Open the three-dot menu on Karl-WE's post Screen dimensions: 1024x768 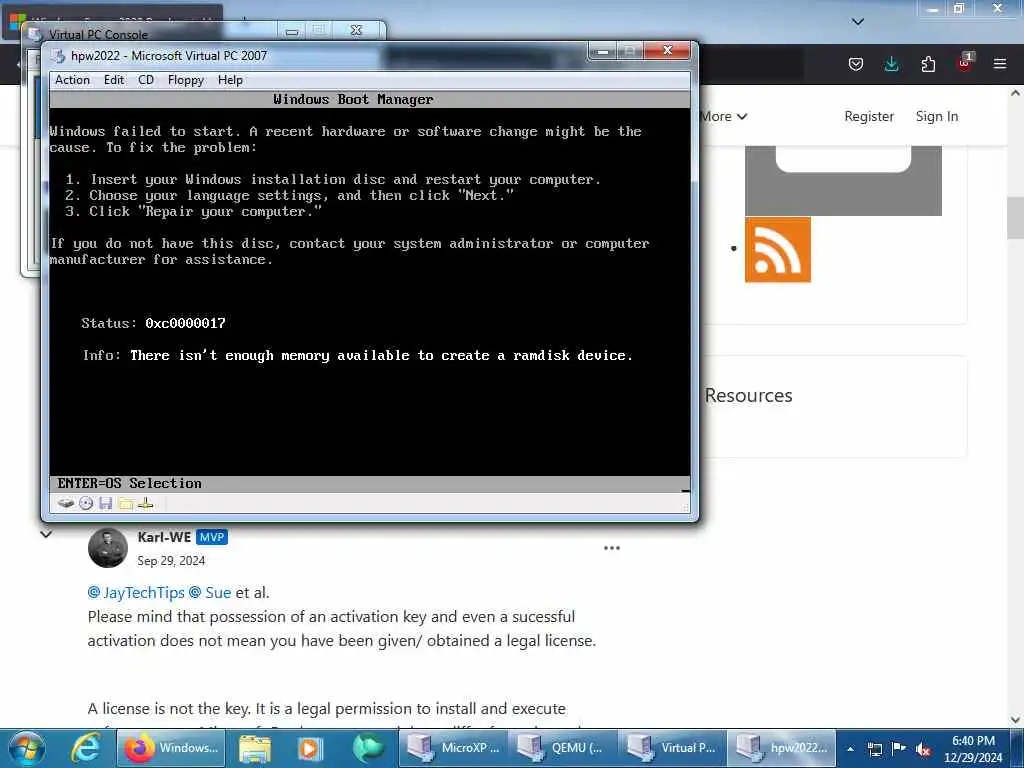pos(612,548)
